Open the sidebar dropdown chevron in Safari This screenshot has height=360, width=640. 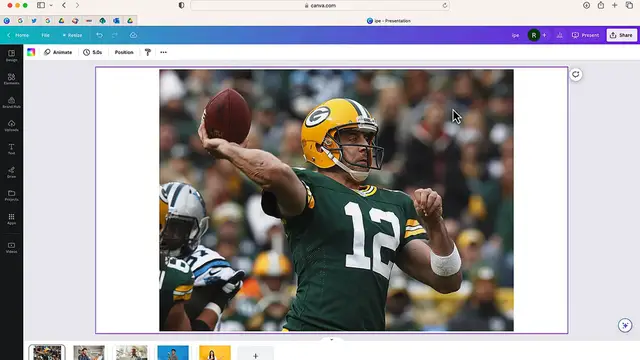tap(51, 5)
